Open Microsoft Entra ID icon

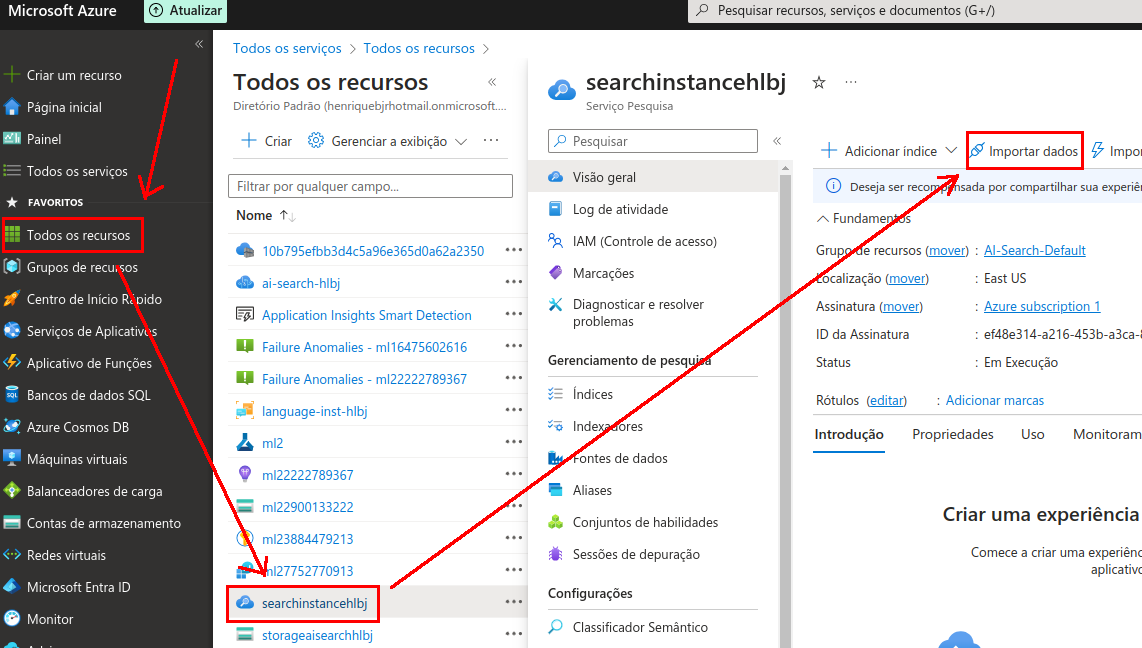pyautogui.click(x=12, y=587)
